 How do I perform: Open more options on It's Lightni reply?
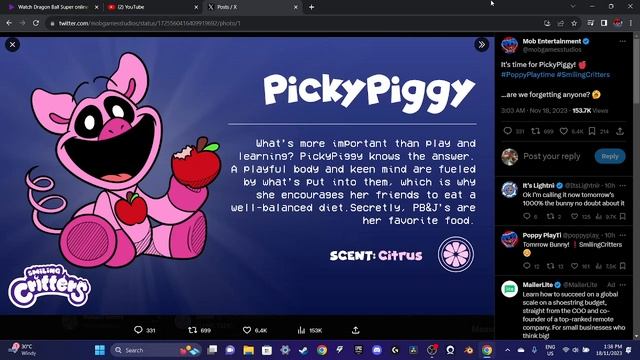click(x=622, y=185)
